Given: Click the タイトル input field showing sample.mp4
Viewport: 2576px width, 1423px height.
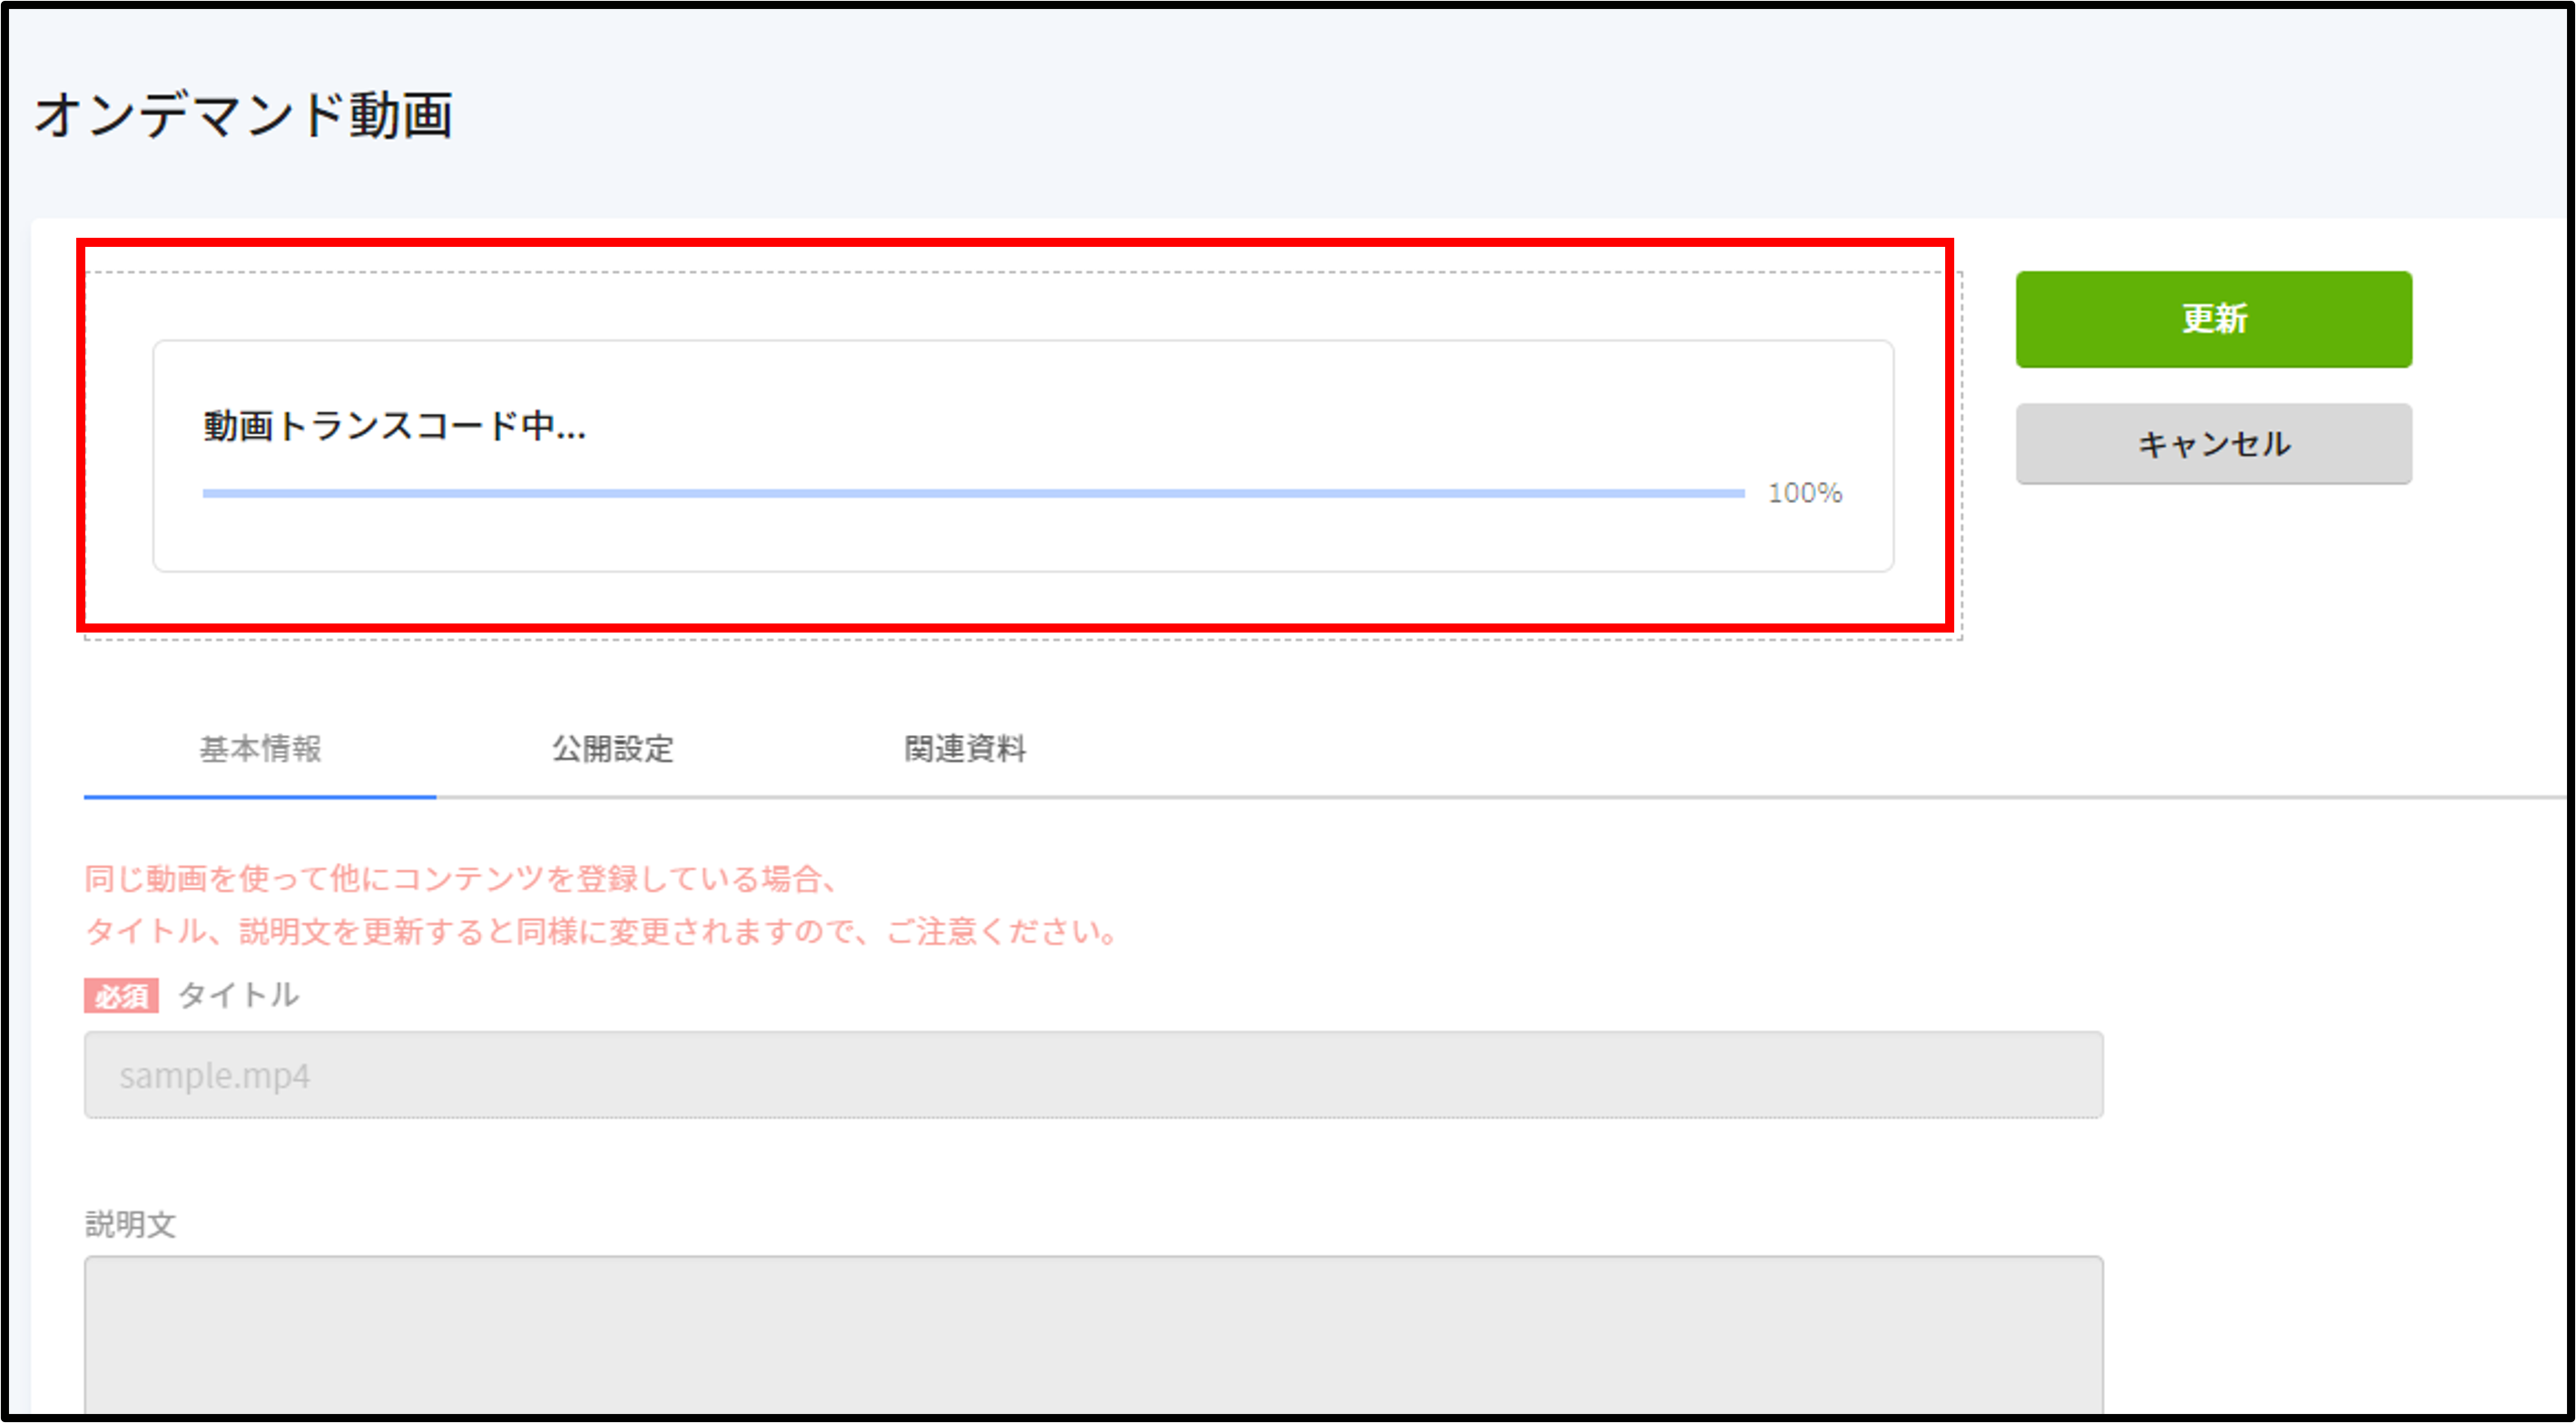Looking at the screenshot, I should pos(1093,1075).
